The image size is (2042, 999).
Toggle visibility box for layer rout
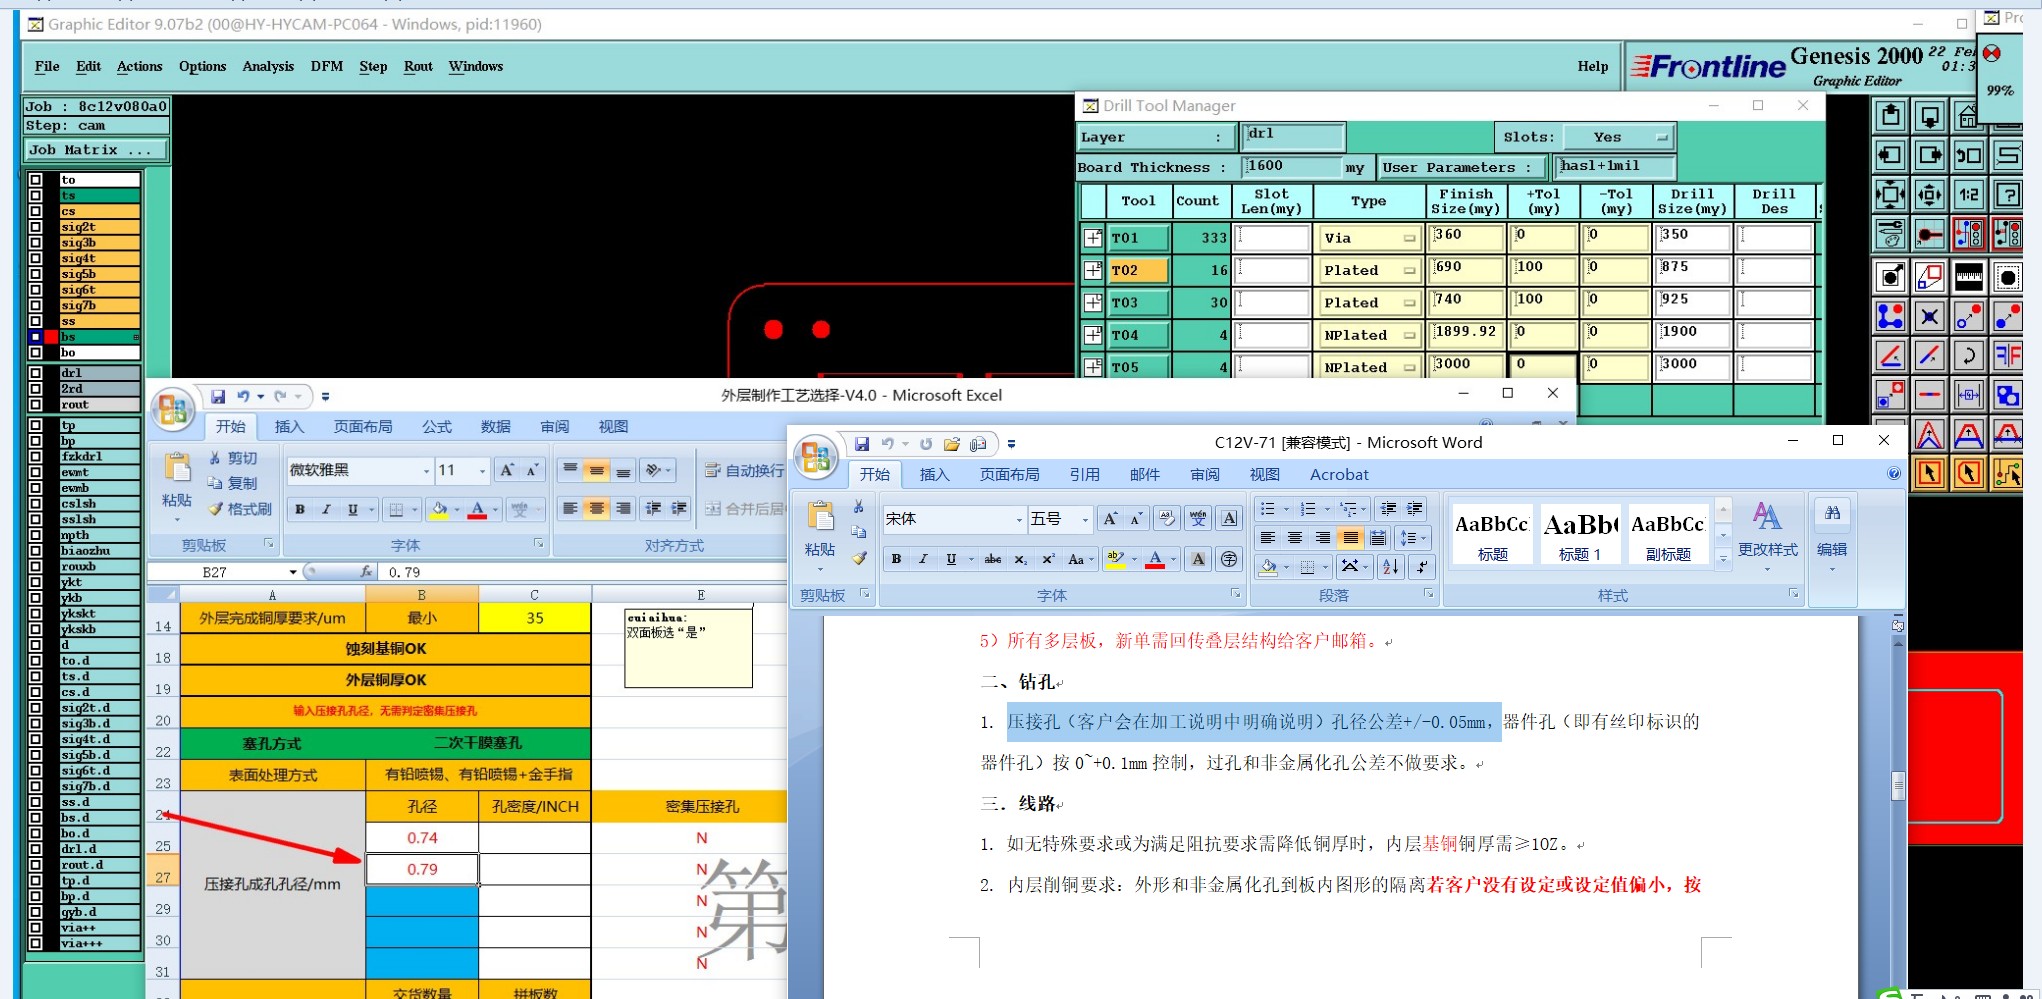point(36,405)
